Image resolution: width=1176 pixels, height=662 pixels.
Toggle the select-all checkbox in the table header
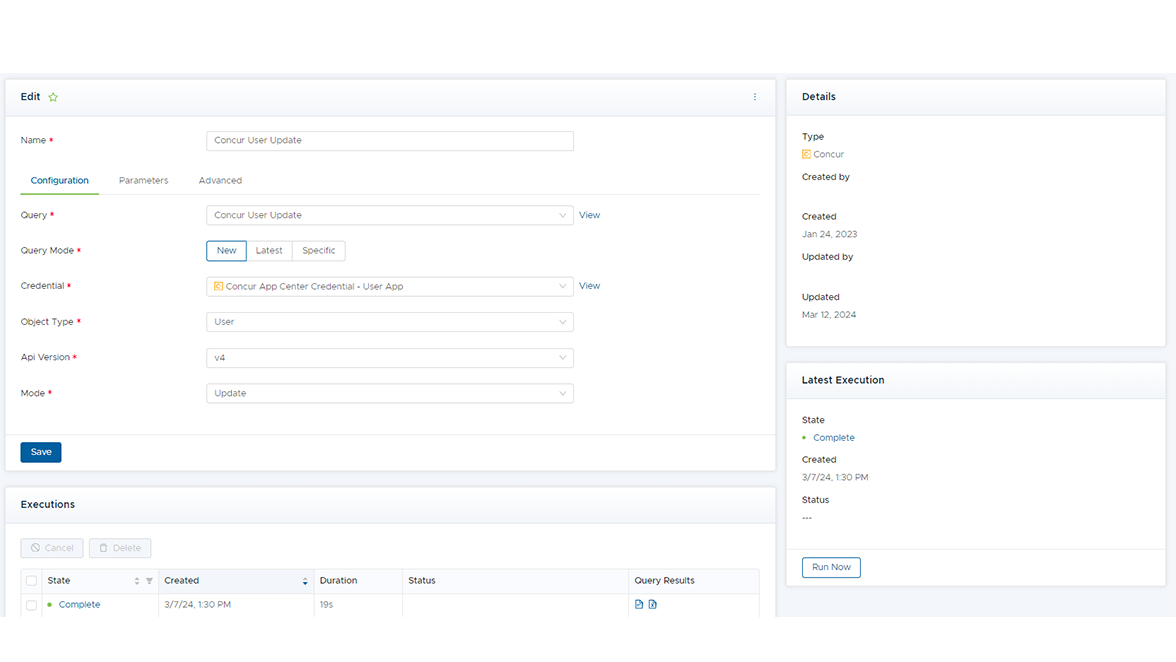[x=31, y=580]
